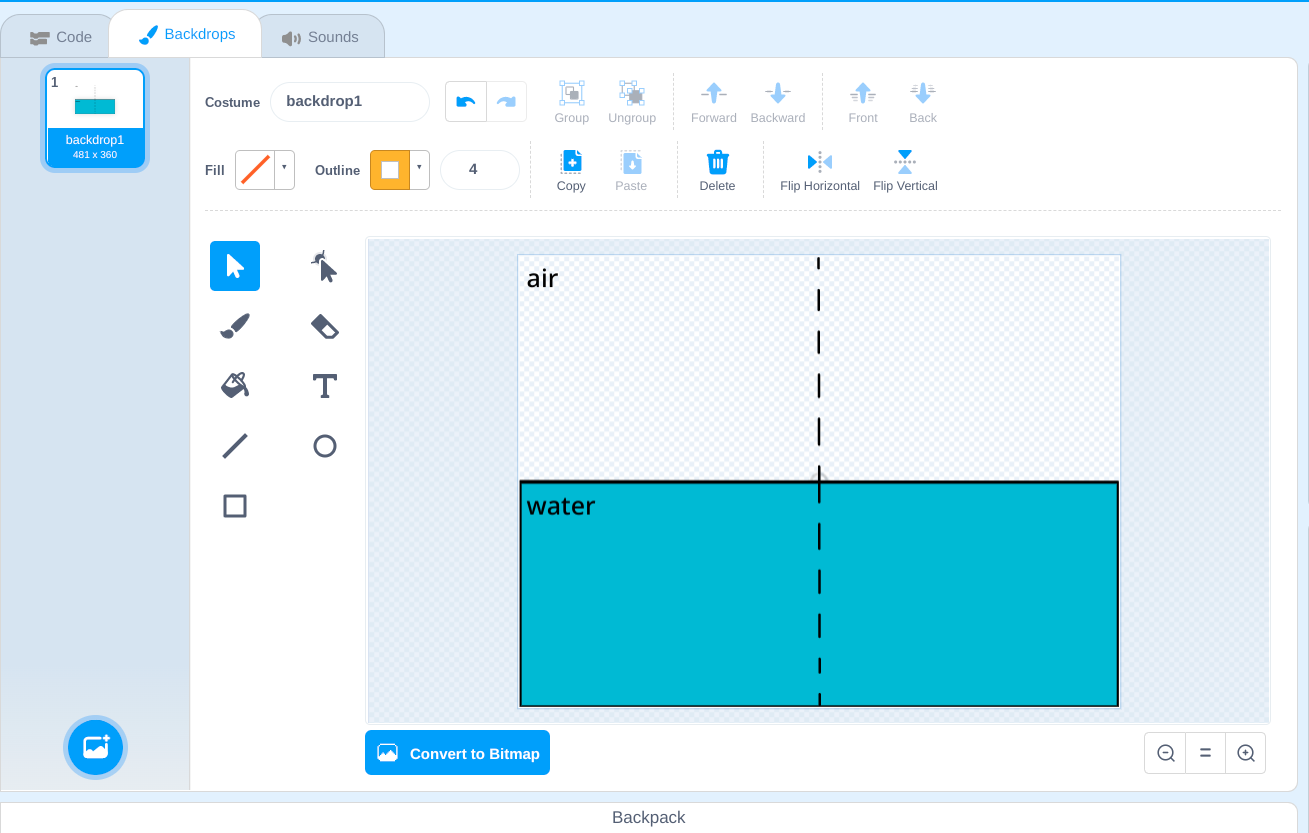Viewport: 1309px width, 833px height.
Task: Select the Brush tool
Action: coord(235,326)
